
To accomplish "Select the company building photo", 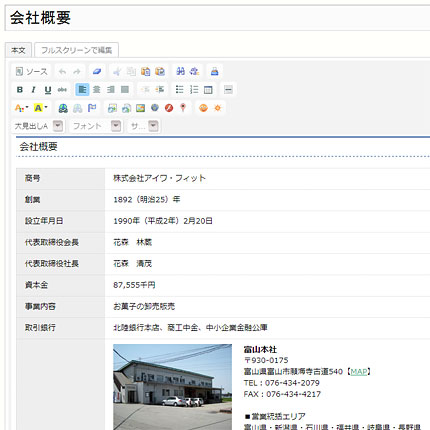I will coord(172,387).
